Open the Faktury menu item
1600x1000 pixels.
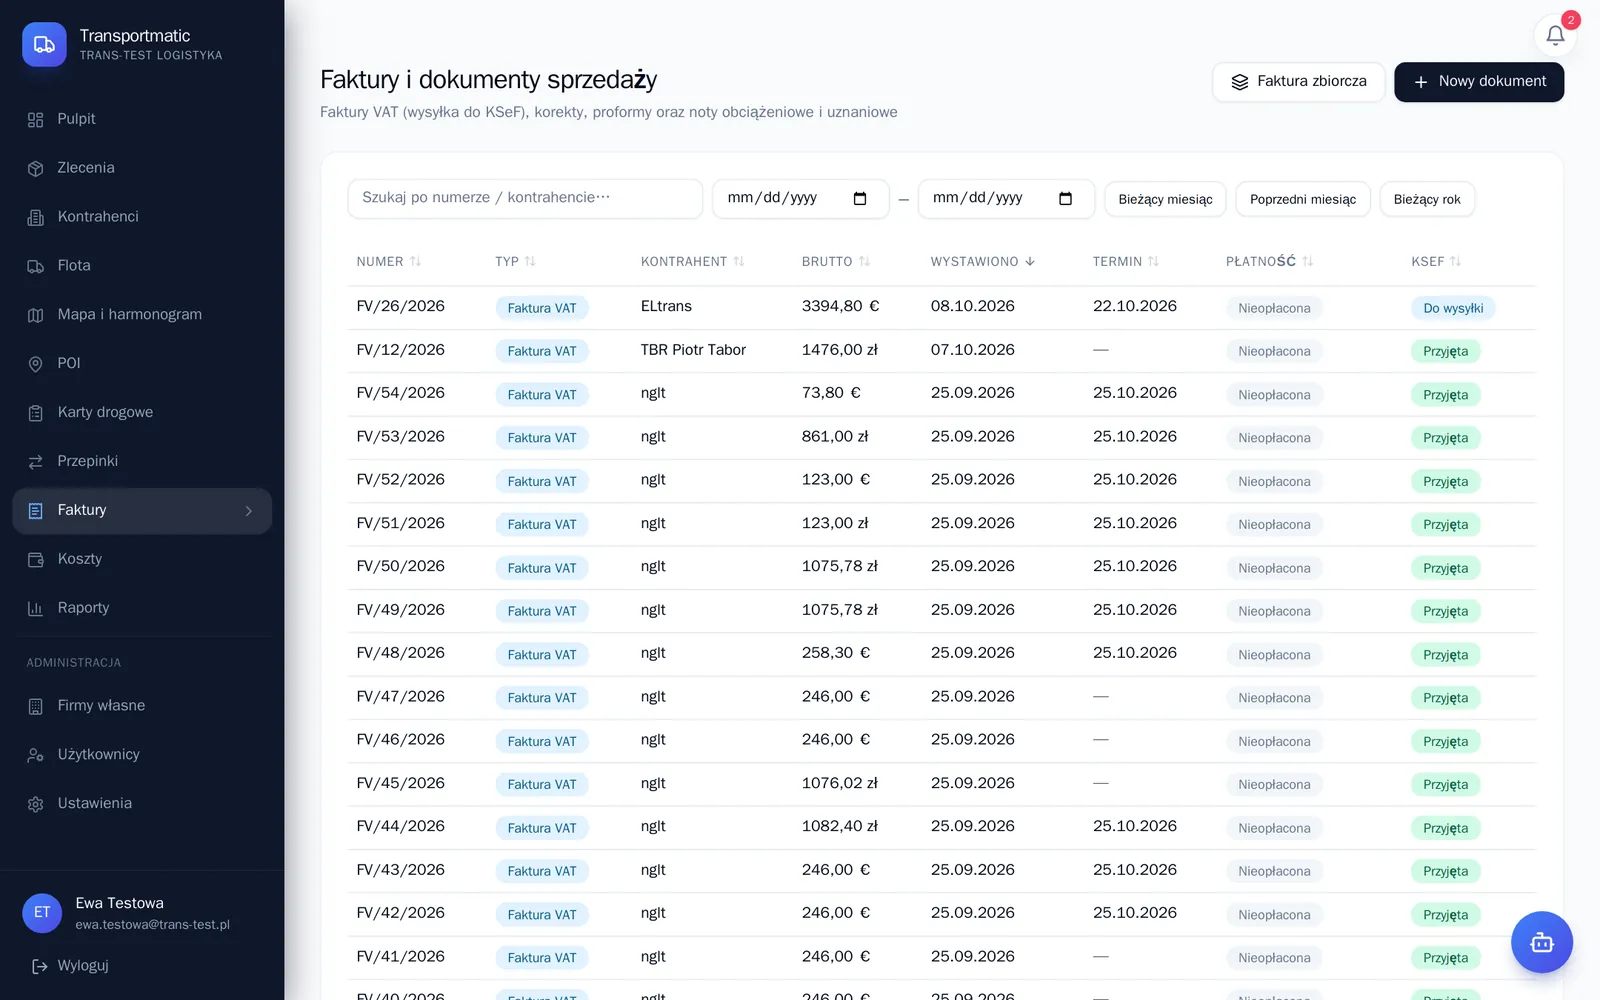[x=142, y=511]
